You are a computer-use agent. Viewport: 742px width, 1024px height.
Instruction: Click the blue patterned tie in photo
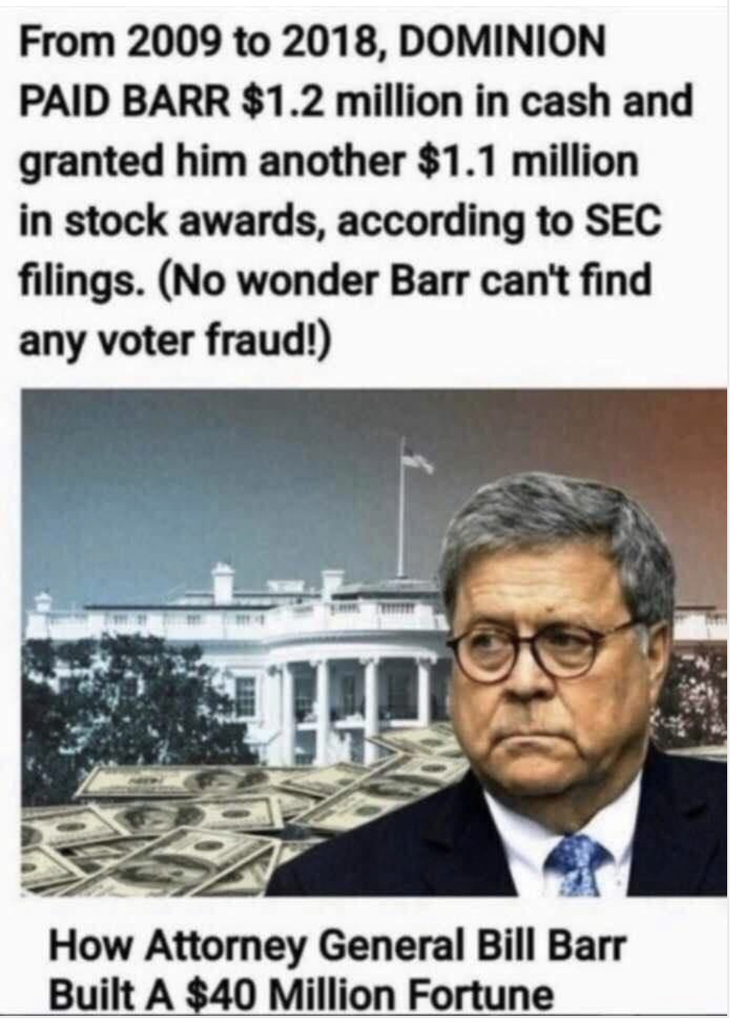(576, 864)
